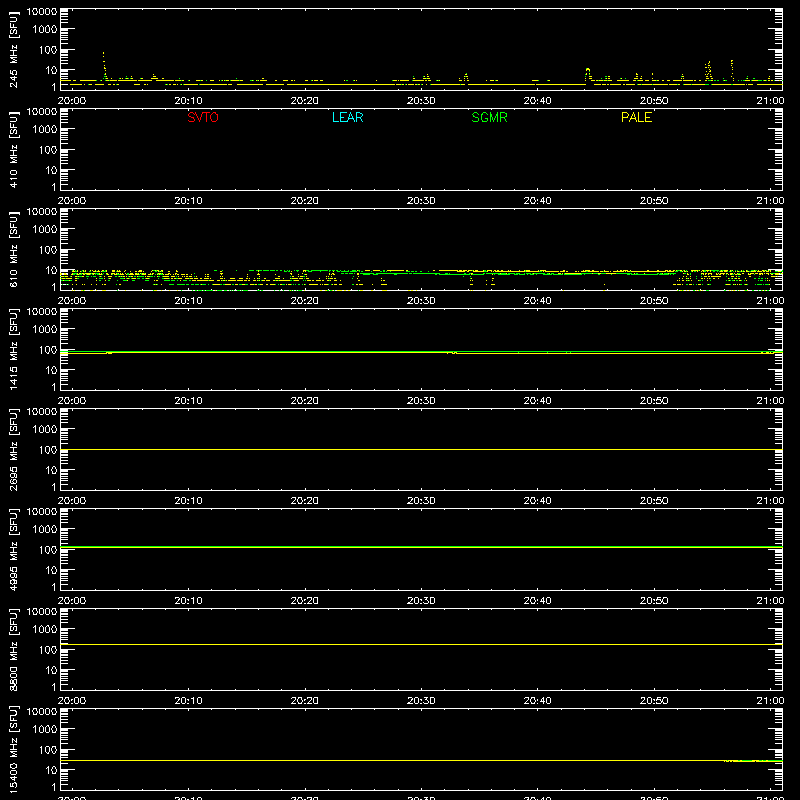Click 20:40 tick label under 4995 MHz panel
This screenshot has width=800, height=800.
tap(537, 601)
